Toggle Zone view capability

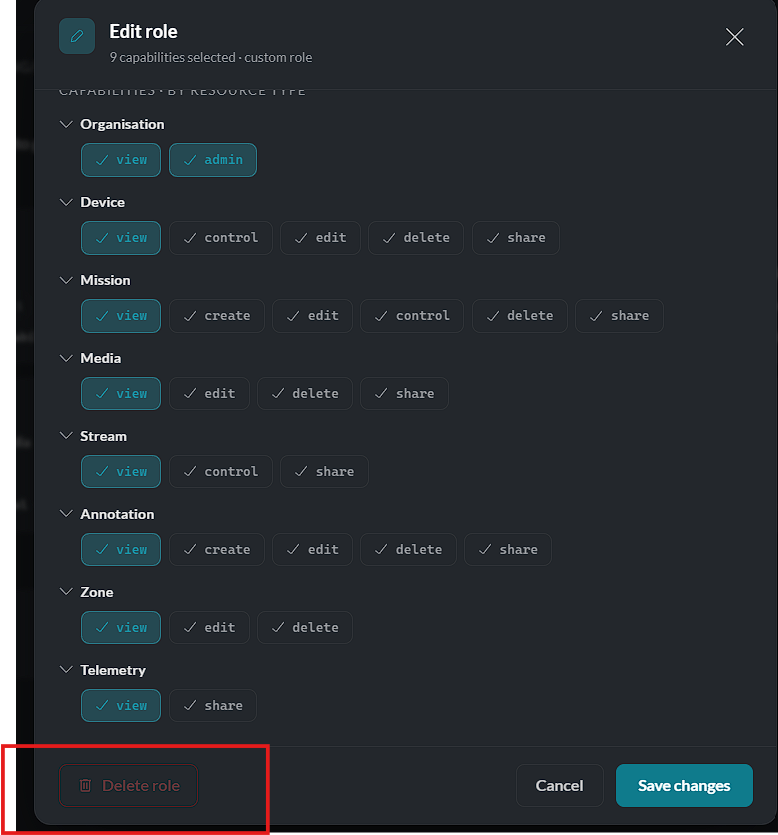(121, 628)
